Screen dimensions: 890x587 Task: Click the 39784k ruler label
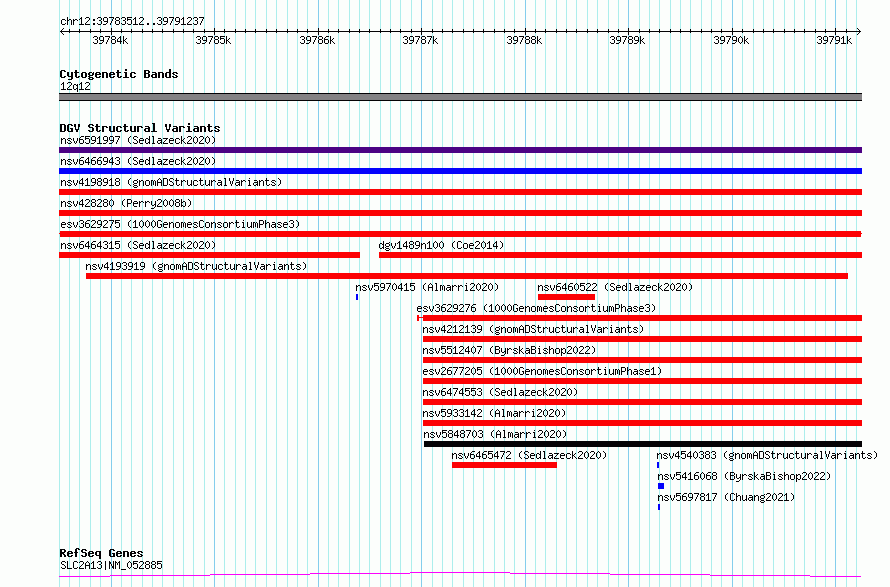pos(110,40)
